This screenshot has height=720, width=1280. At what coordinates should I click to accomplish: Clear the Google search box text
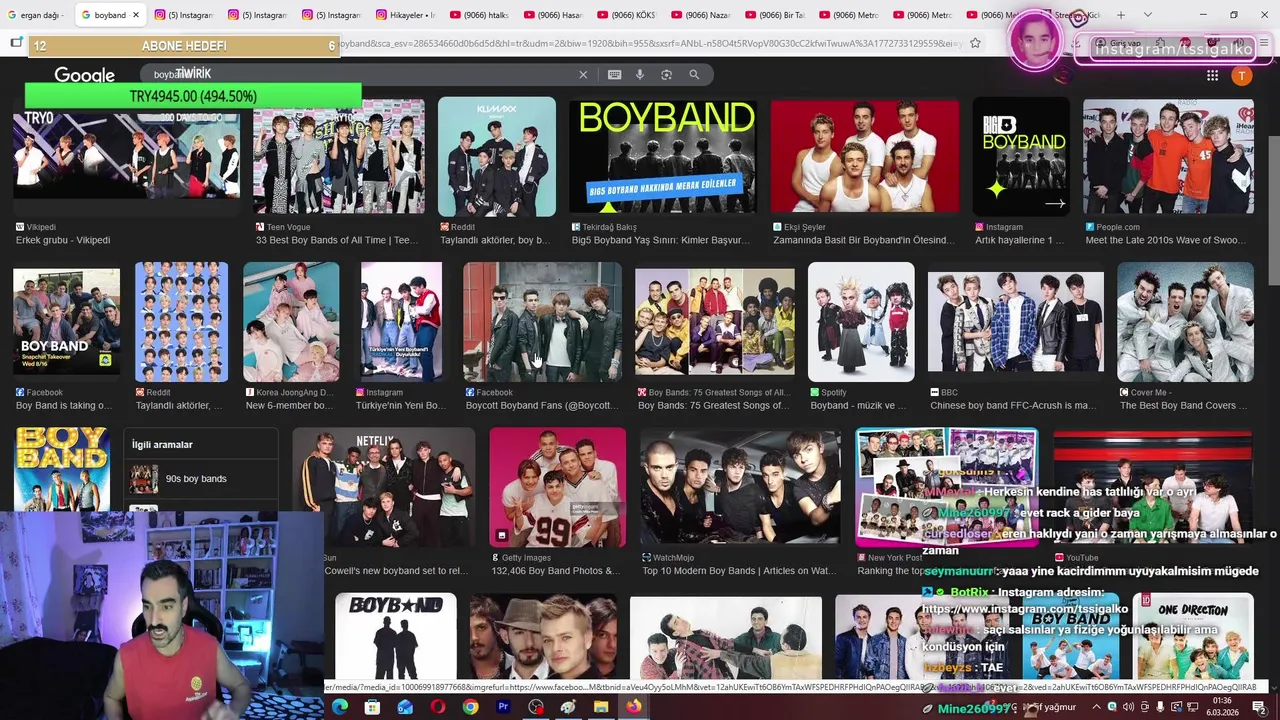[583, 75]
